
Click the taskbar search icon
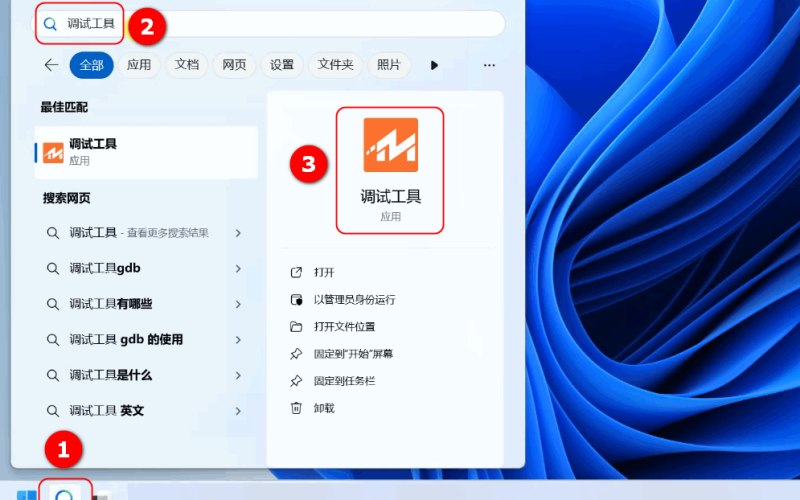pos(65,493)
